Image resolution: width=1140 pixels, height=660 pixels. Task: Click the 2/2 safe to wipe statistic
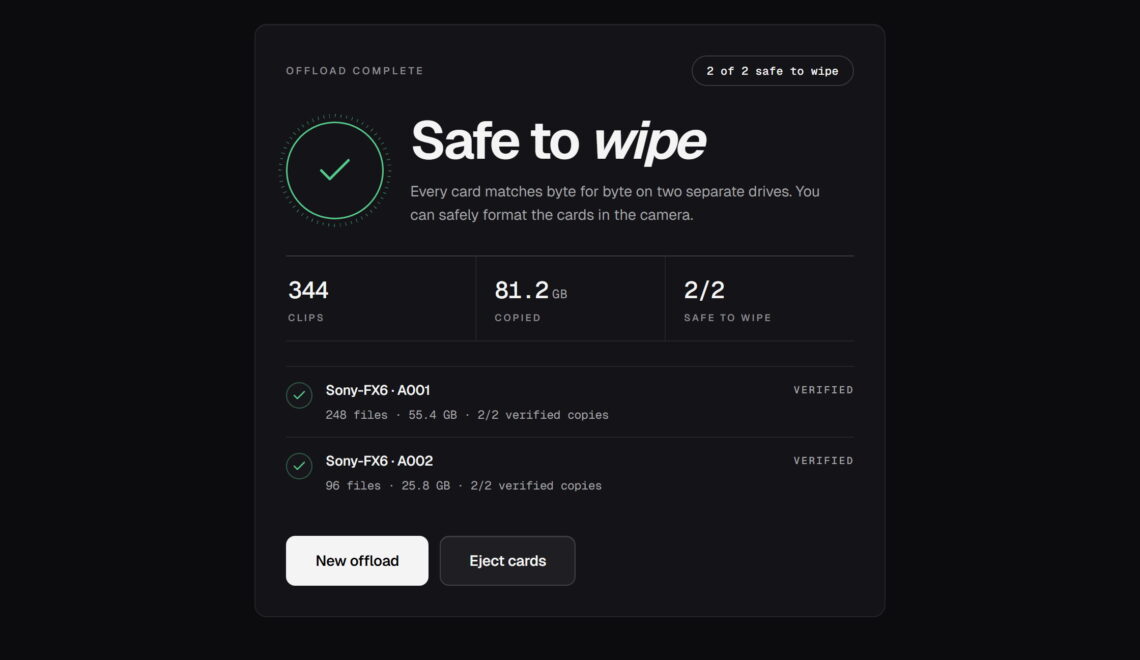759,299
